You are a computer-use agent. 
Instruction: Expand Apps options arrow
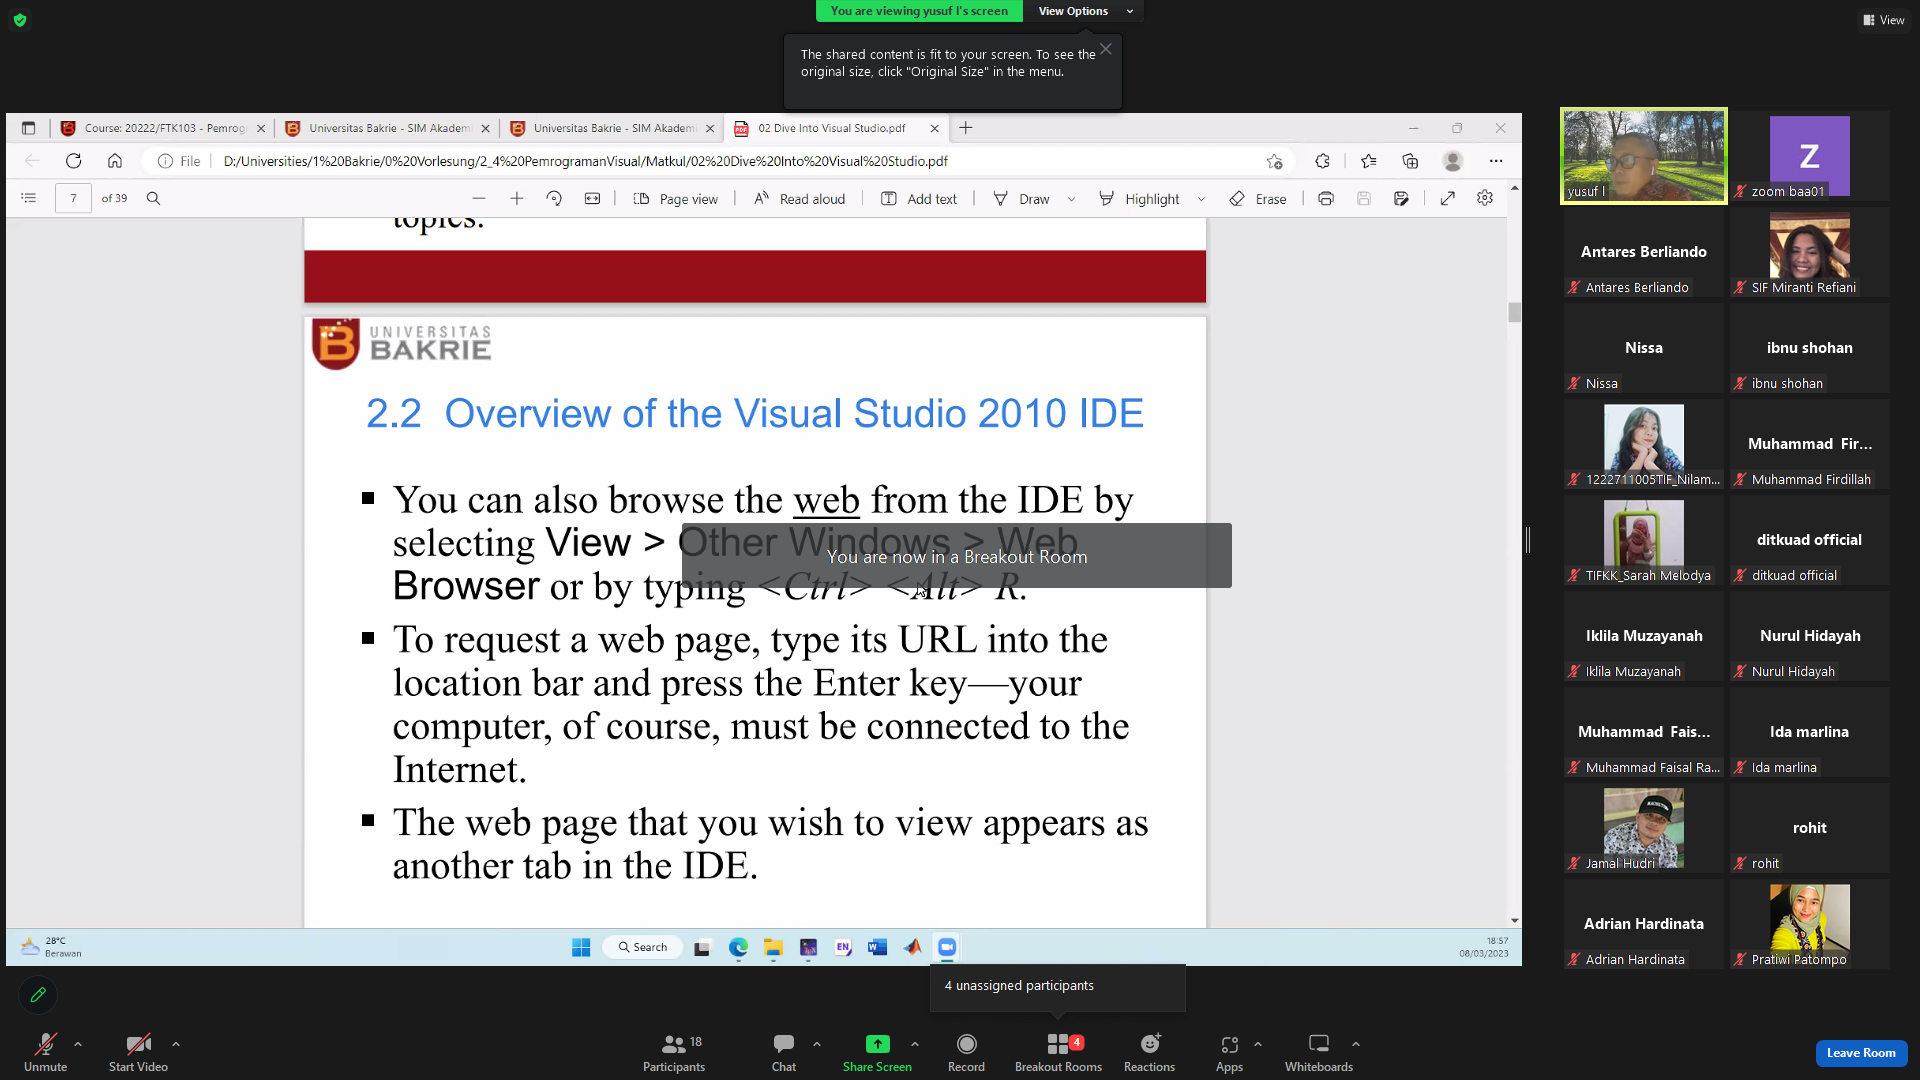(x=1258, y=1044)
